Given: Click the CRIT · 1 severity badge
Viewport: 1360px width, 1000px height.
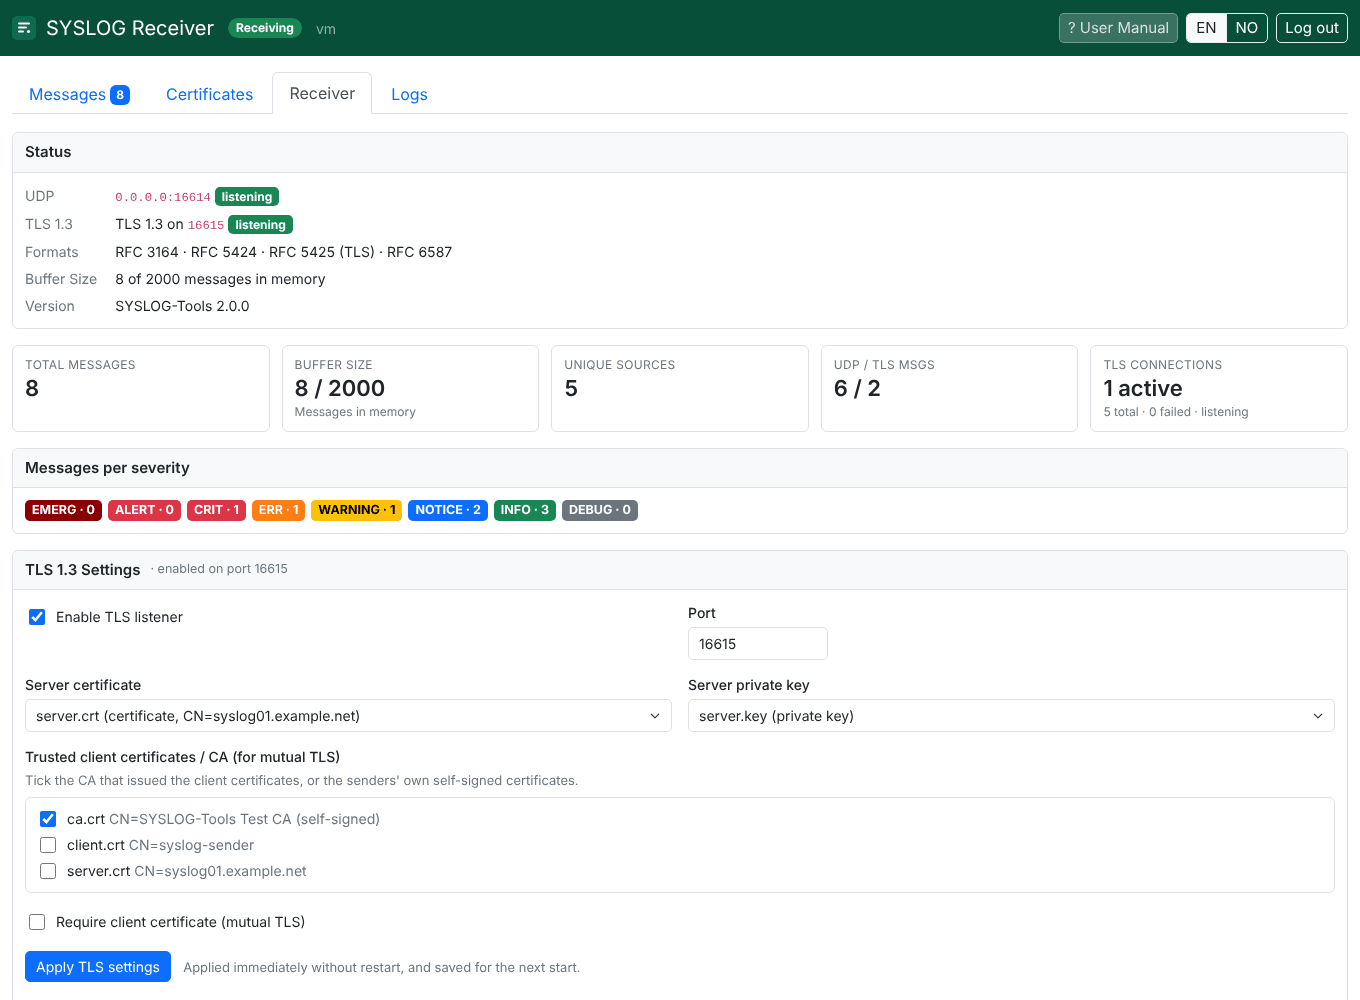Looking at the screenshot, I should pos(216,510).
